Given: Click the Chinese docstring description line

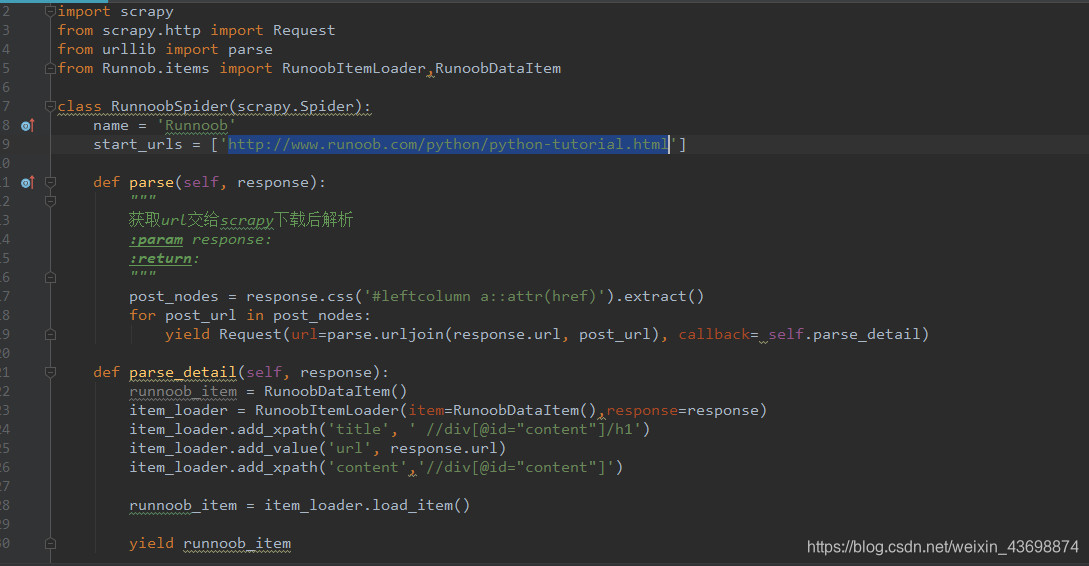Looking at the screenshot, I should coord(240,220).
